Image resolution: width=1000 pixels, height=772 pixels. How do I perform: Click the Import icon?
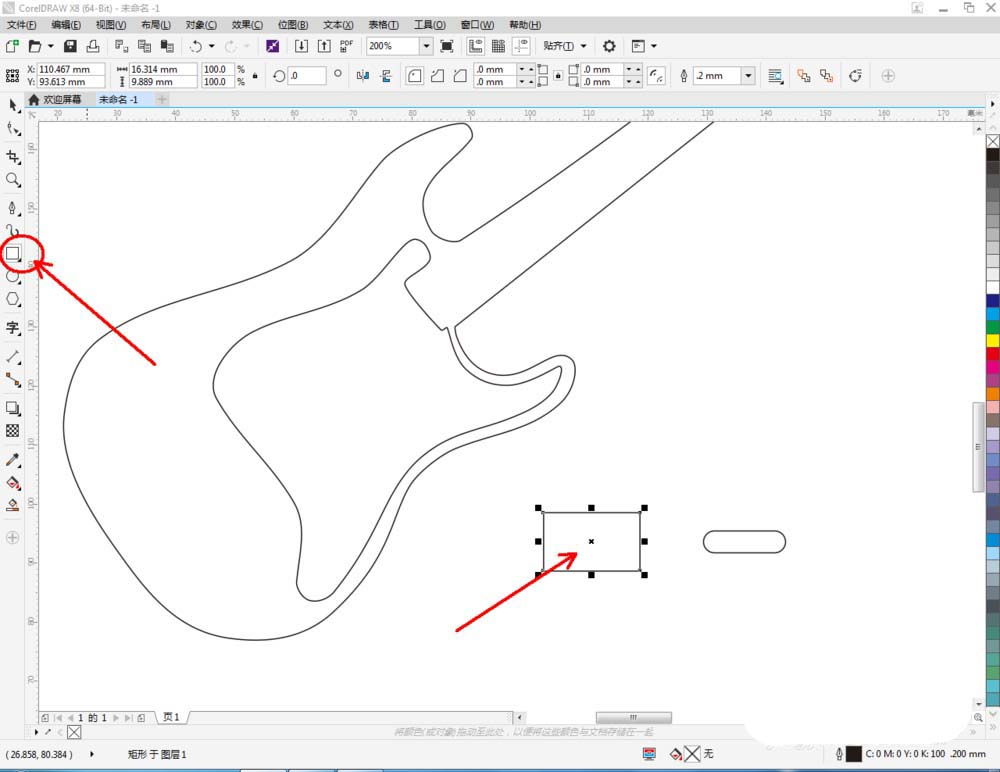(x=301, y=46)
